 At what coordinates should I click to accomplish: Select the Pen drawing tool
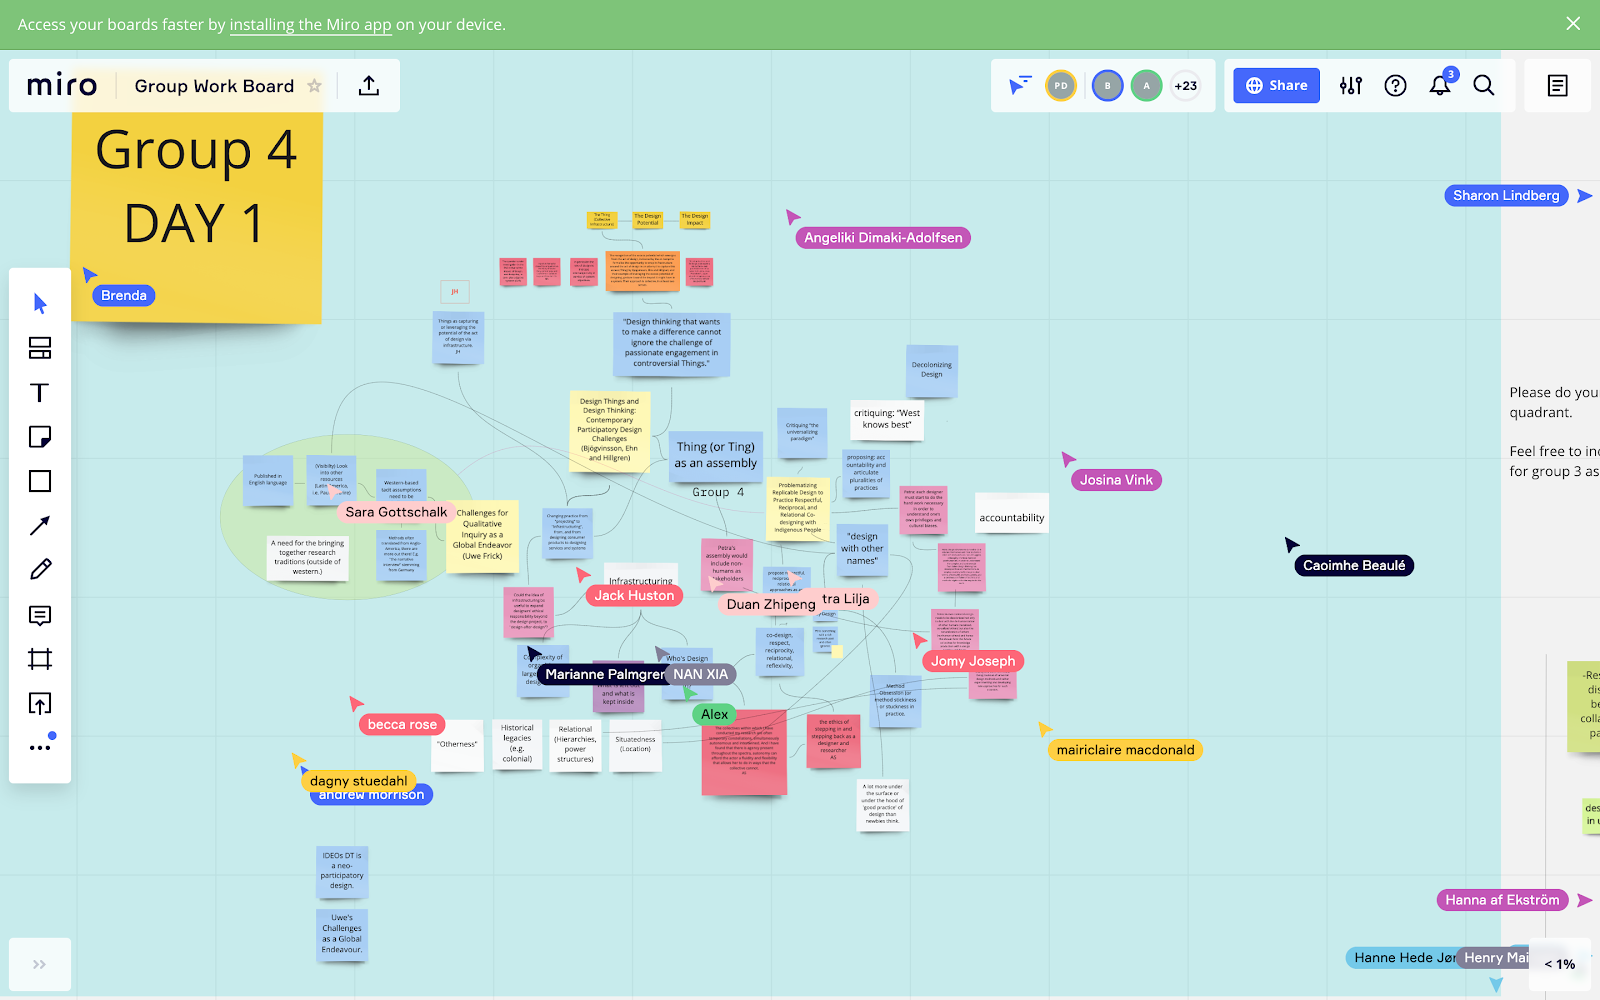click(40, 570)
